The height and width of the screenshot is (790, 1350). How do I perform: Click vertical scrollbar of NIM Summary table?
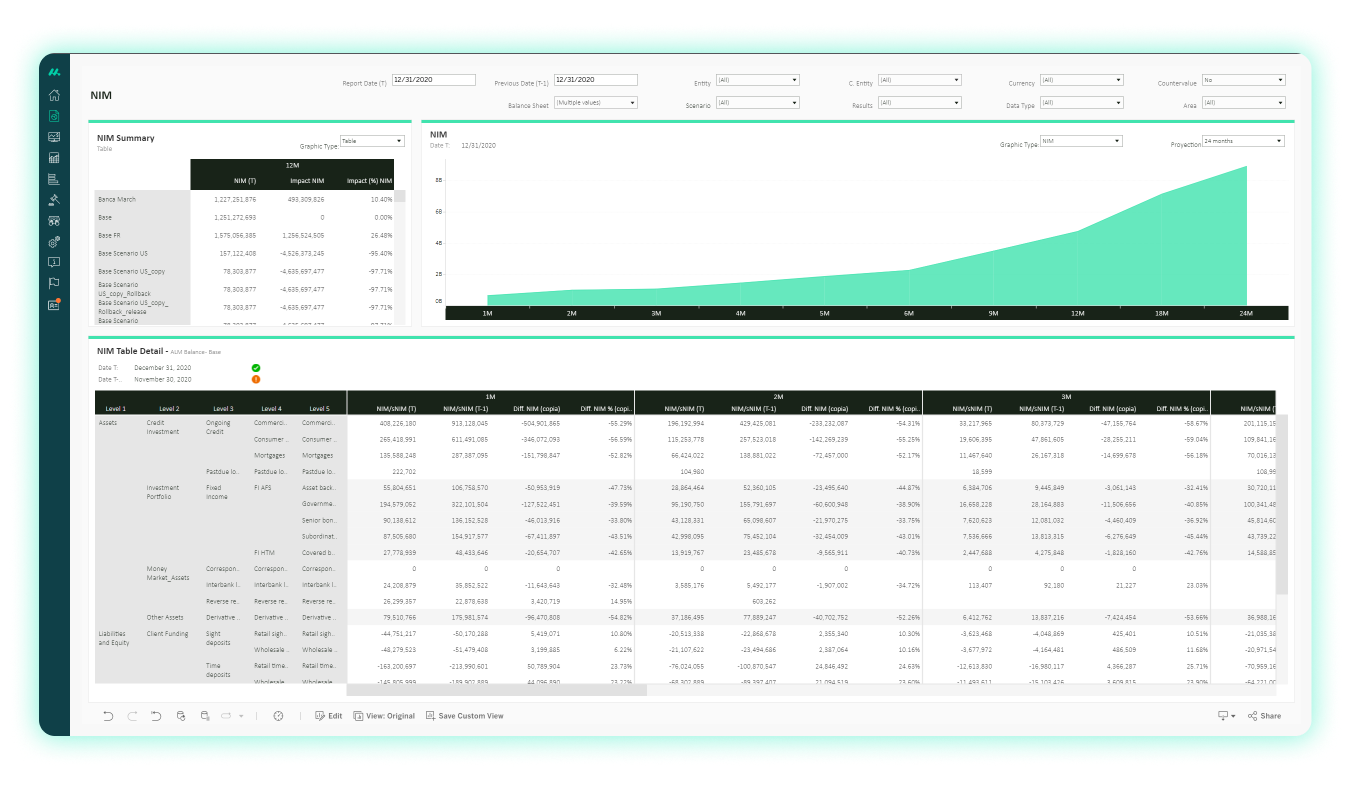(x=400, y=196)
